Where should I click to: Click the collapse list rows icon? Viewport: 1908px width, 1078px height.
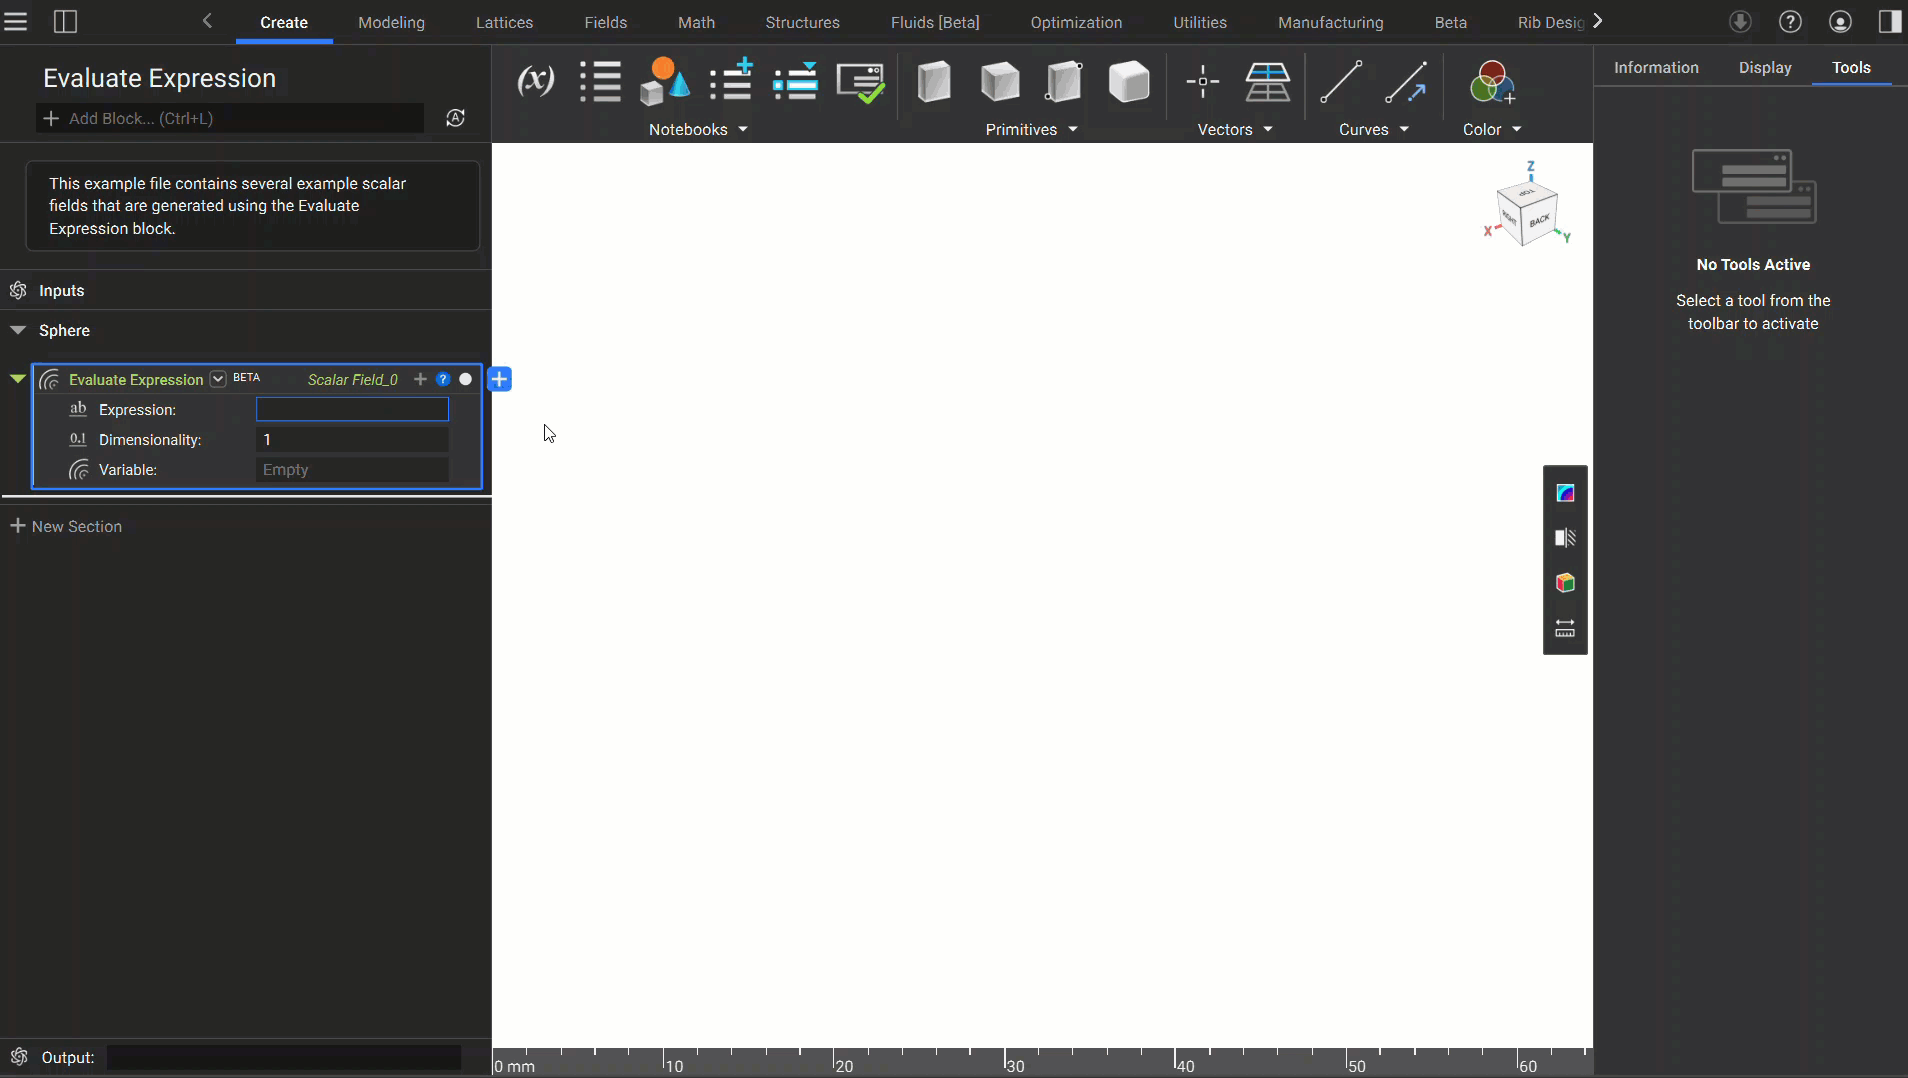pos(796,81)
